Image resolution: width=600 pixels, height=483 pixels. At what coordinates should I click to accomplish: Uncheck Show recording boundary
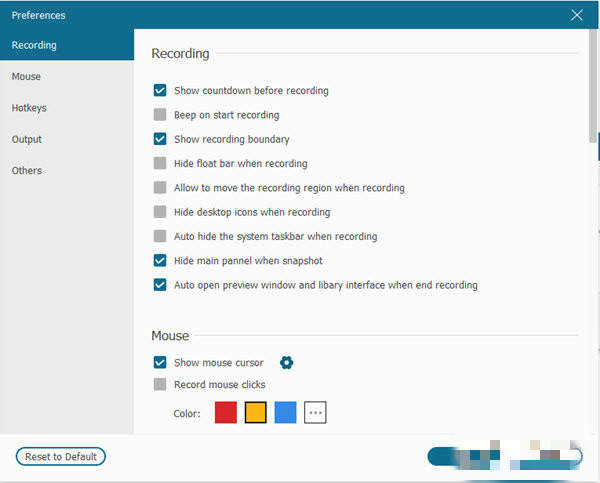[x=160, y=139]
